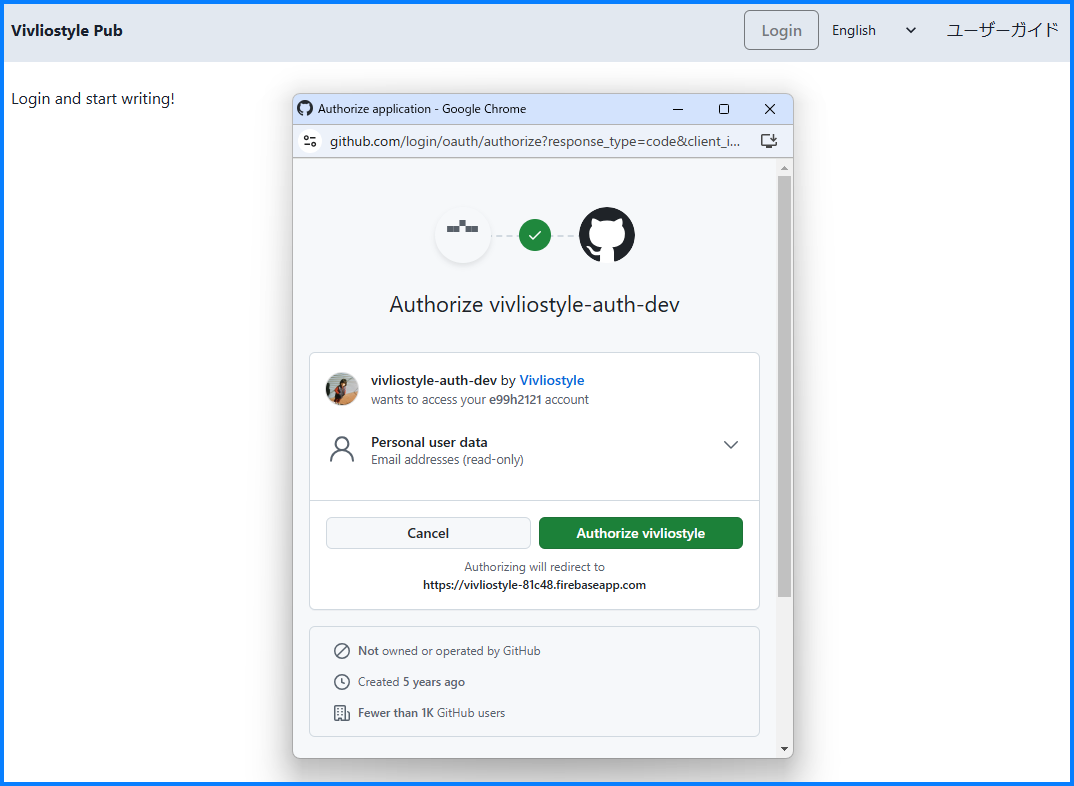Click the Login button in Vivliostyle Pub header
This screenshot has width=1074, height=786.
tap(781, 30)
